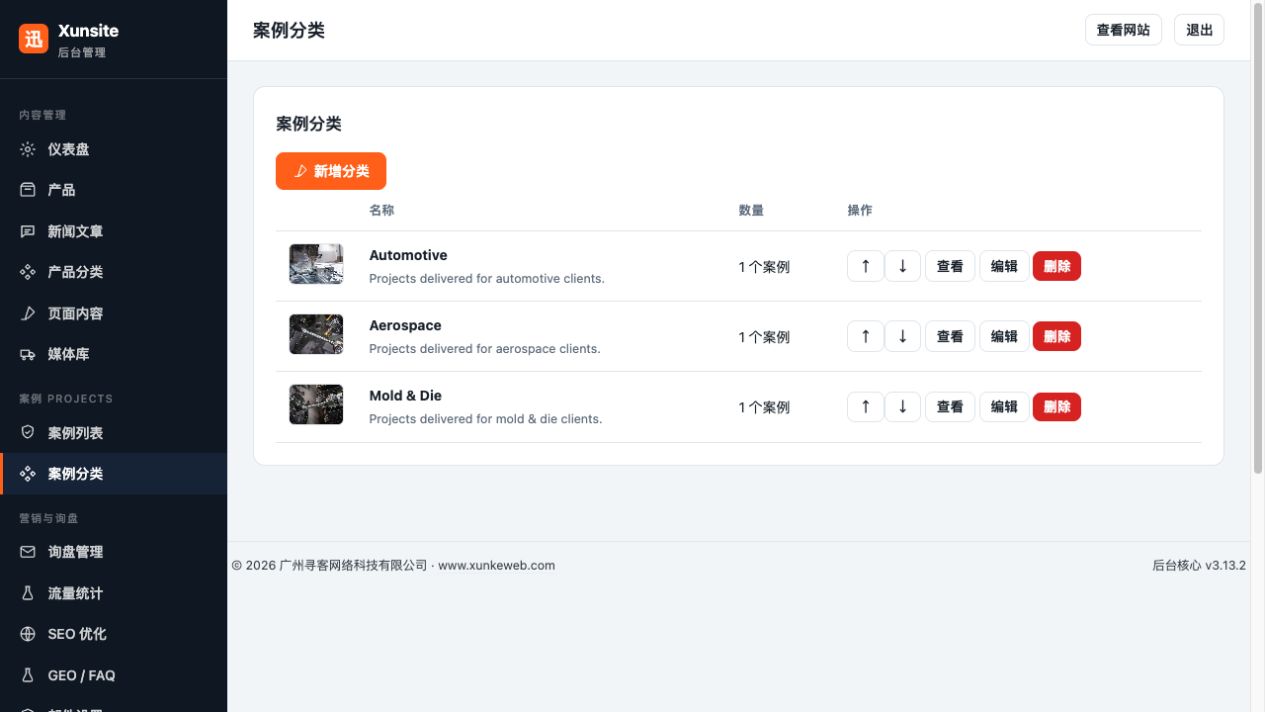The width and height of the screenshot is (1265, 712).
Task: Delete the Mold & Die category
Action: pos(1057,407)
